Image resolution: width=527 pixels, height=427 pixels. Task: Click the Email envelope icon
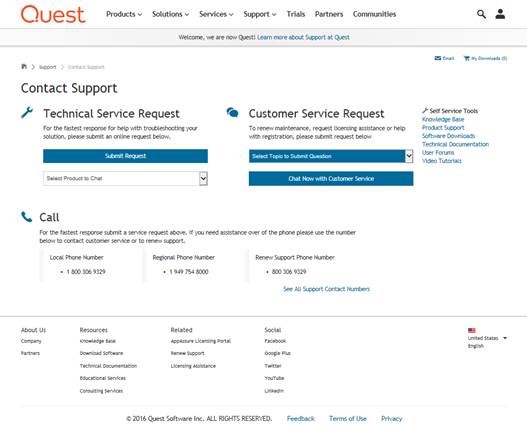(438, 58)
